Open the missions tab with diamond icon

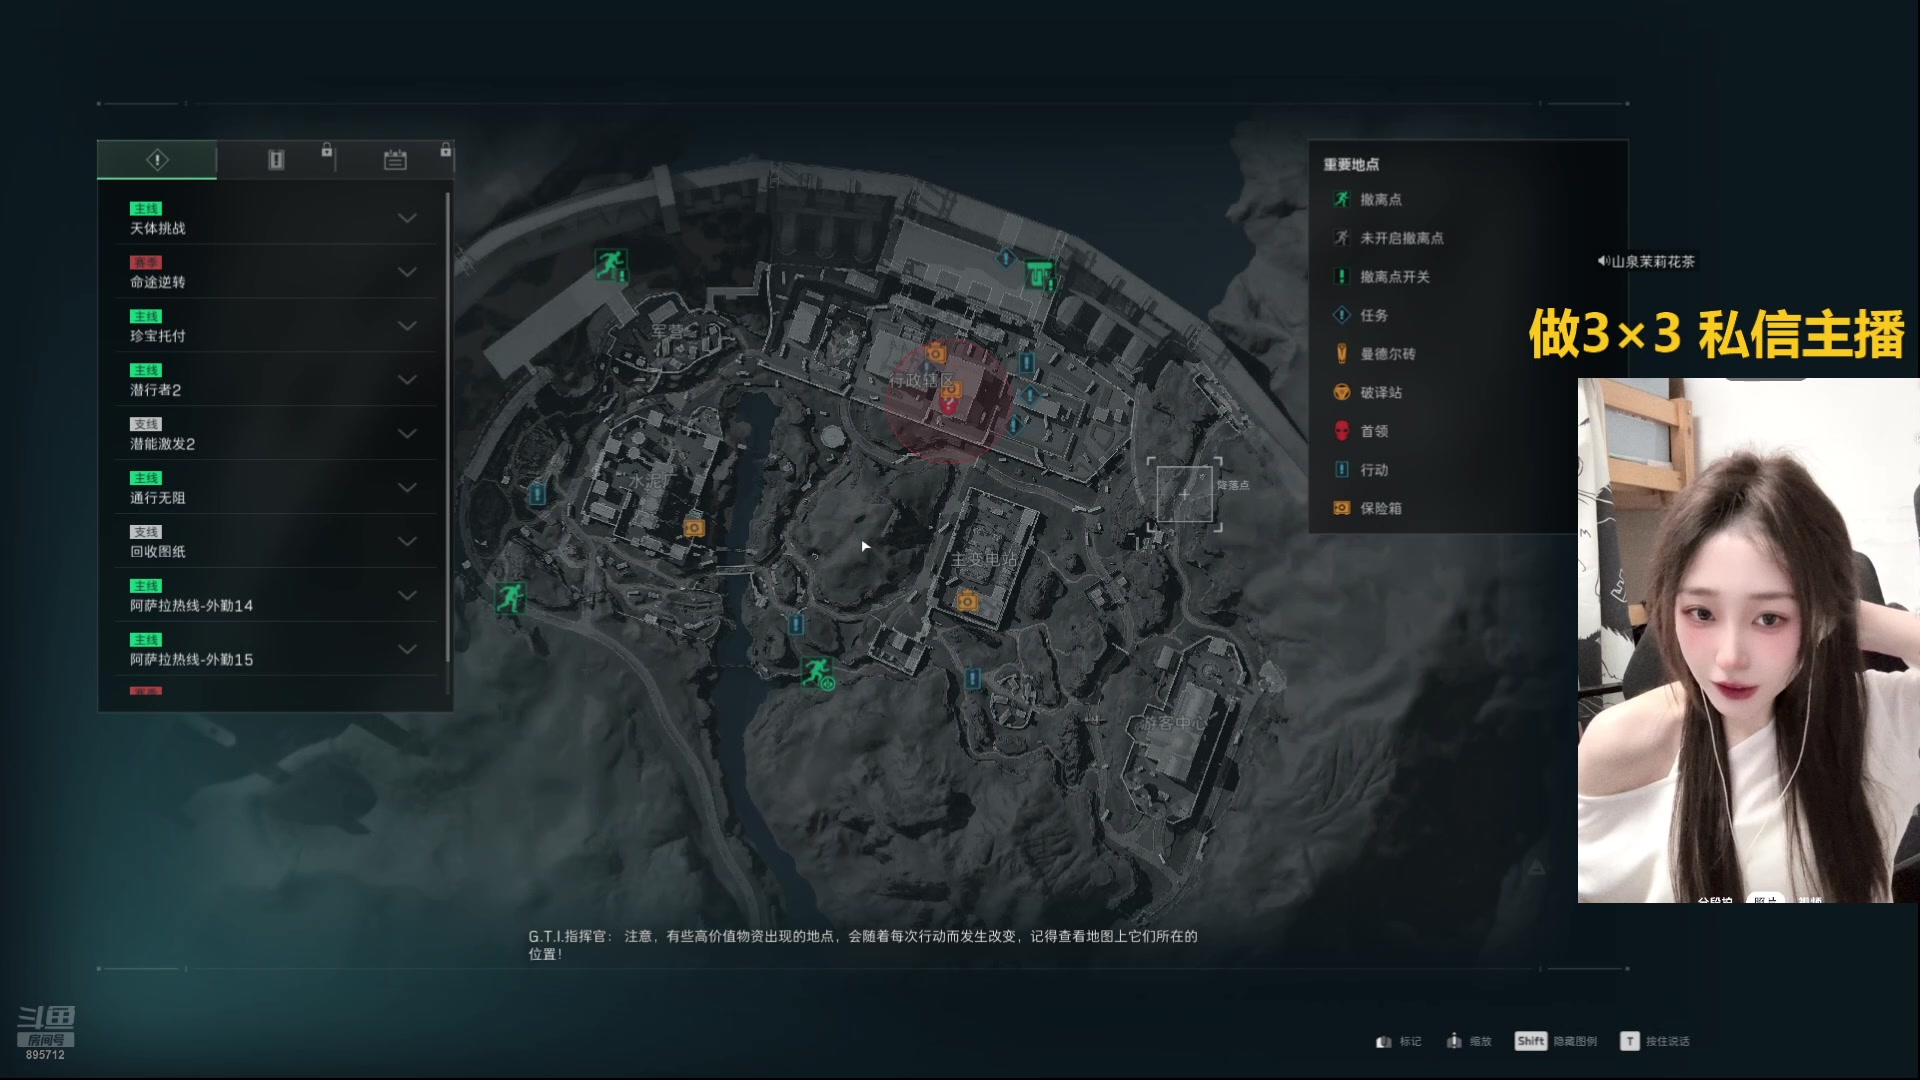point(157,160)
